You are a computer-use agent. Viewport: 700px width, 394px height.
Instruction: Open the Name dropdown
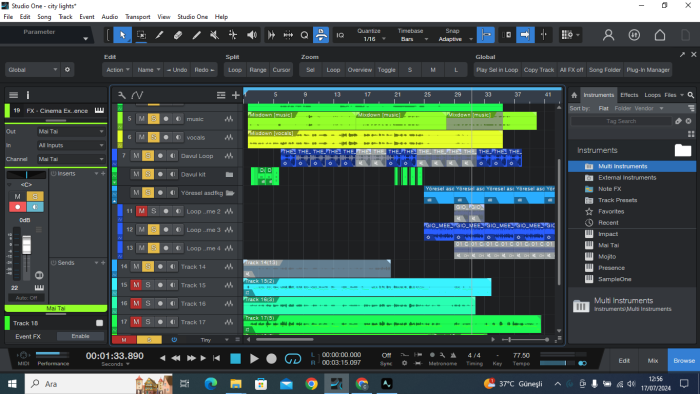[x=149, y=70]
